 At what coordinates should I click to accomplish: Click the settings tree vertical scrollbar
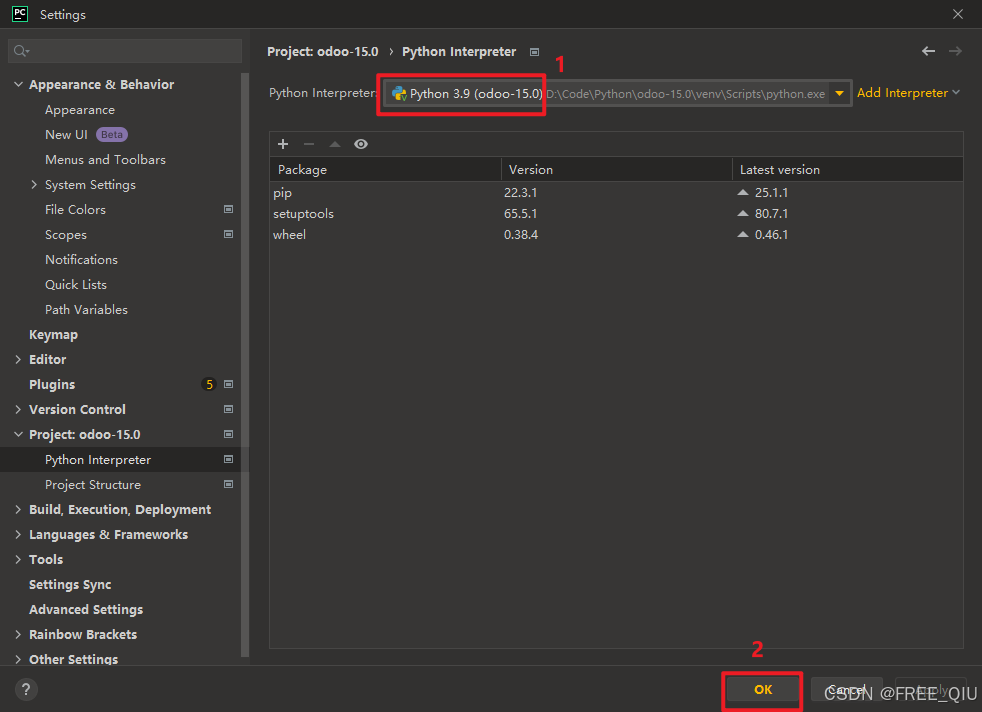click(245, 363)
